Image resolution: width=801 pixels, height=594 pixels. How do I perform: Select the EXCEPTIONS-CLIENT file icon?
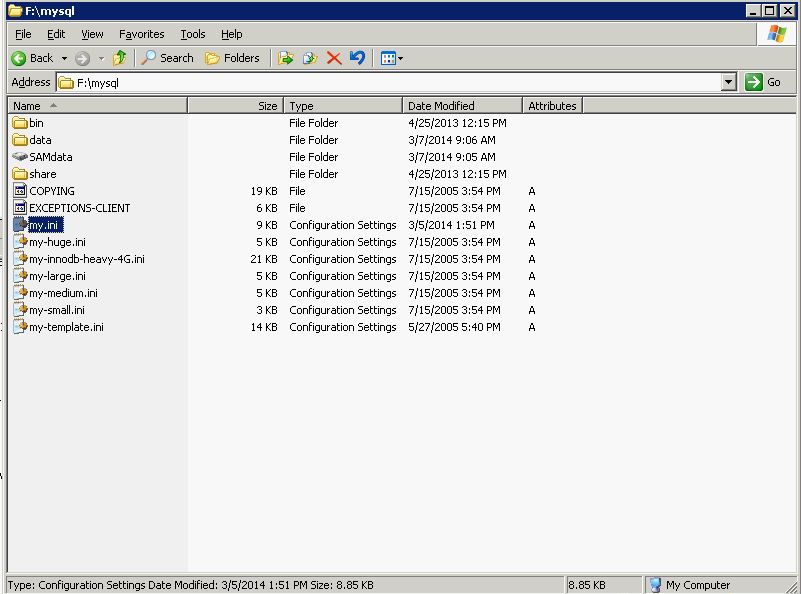(20, 207)
